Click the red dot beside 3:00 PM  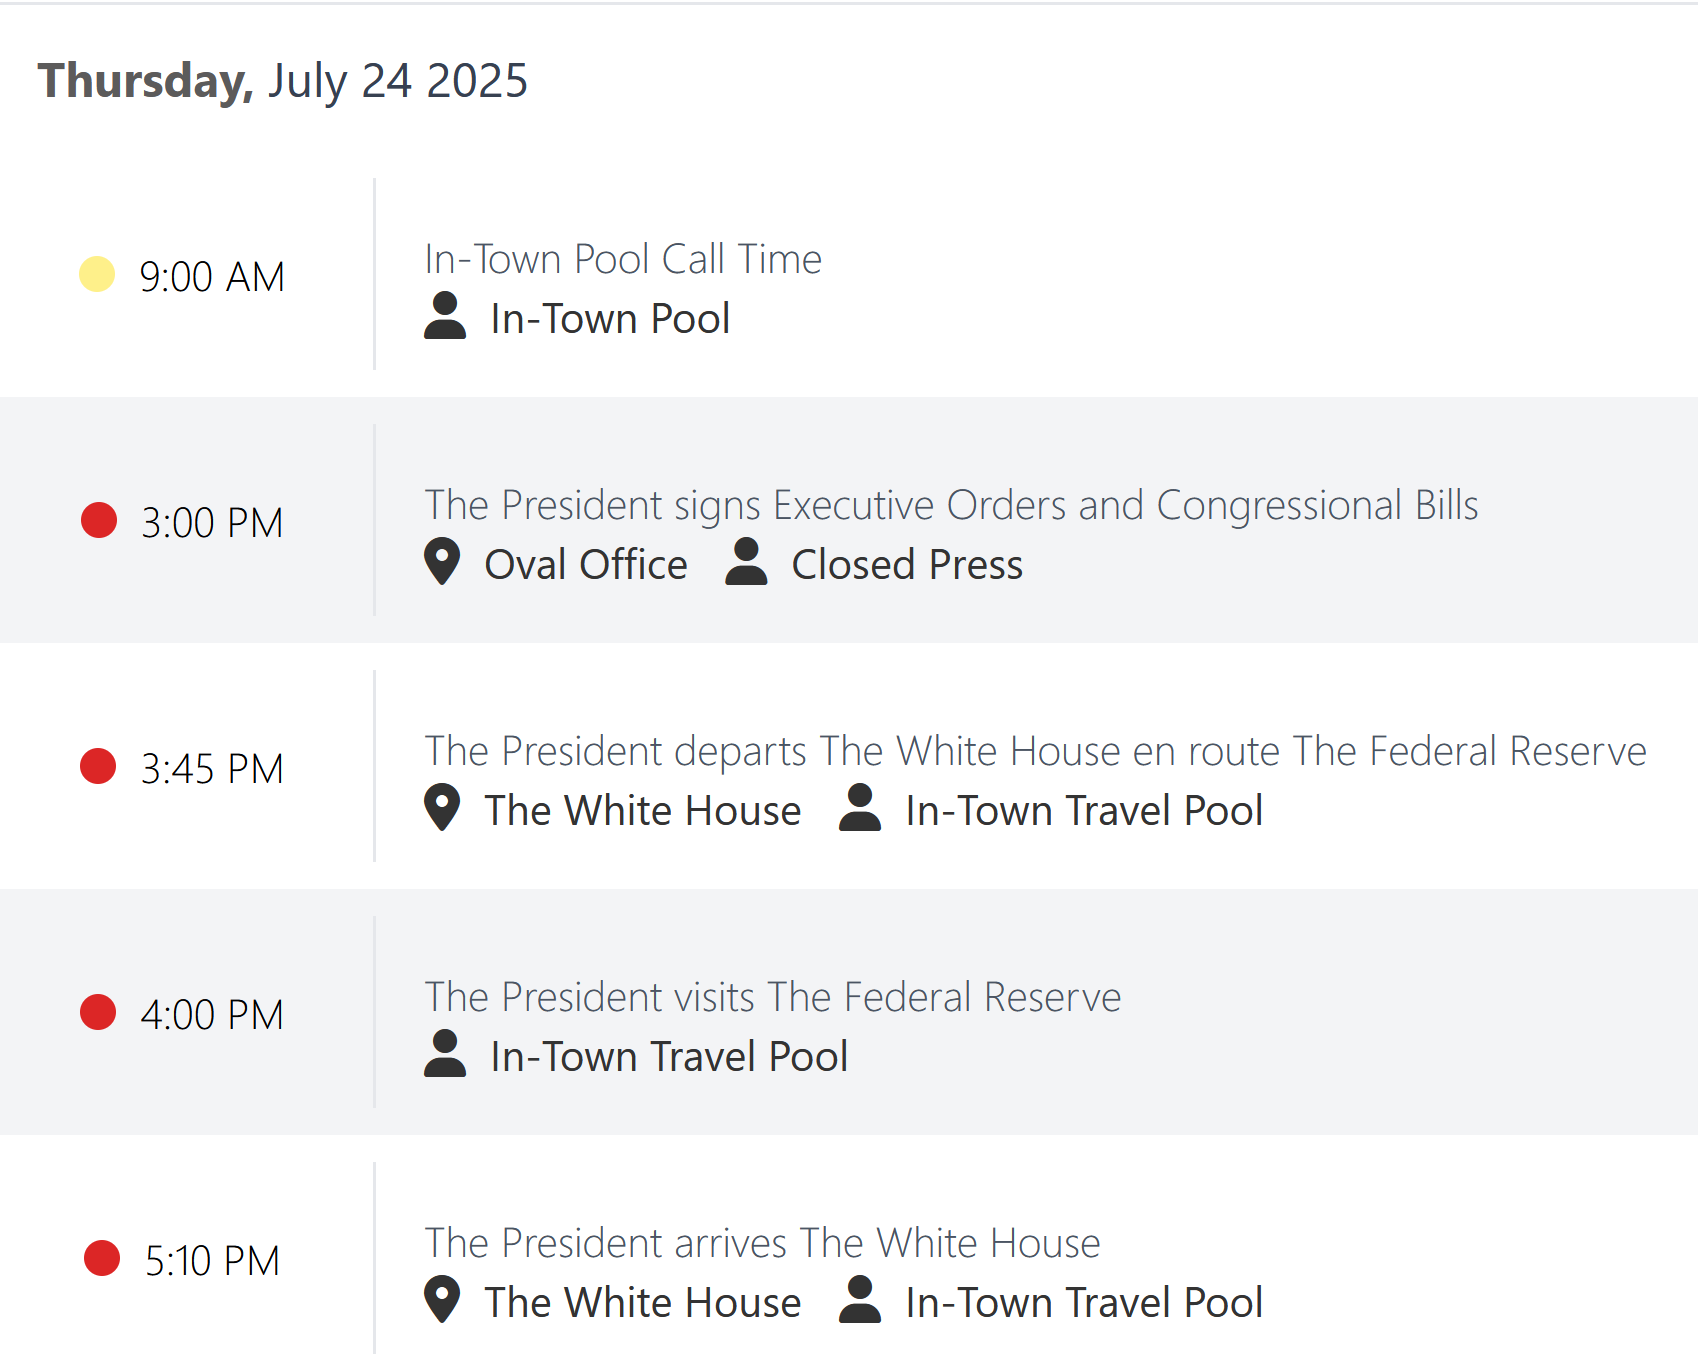point(99,520)
